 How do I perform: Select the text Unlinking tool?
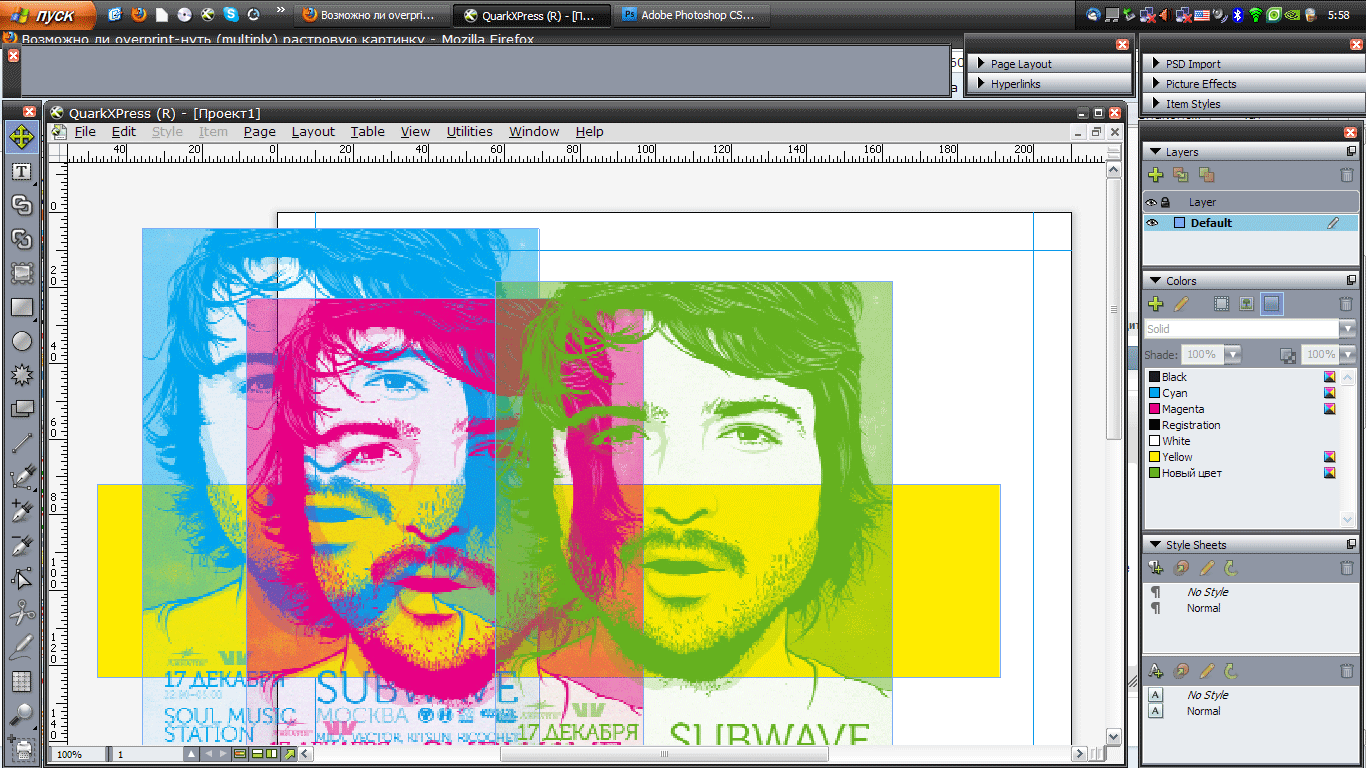pos(21,239)
